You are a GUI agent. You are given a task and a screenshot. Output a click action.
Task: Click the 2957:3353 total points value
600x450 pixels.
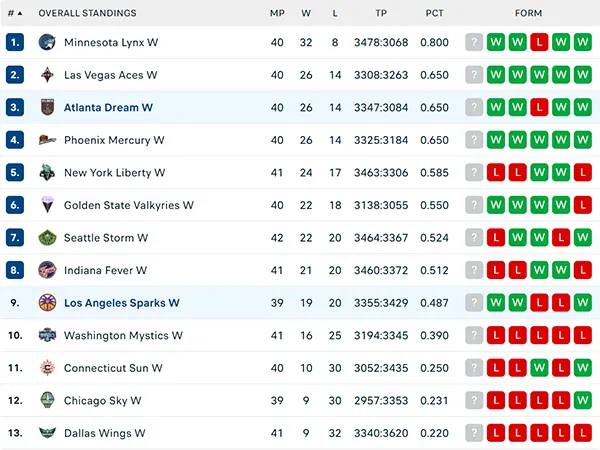tap(381, 401)
